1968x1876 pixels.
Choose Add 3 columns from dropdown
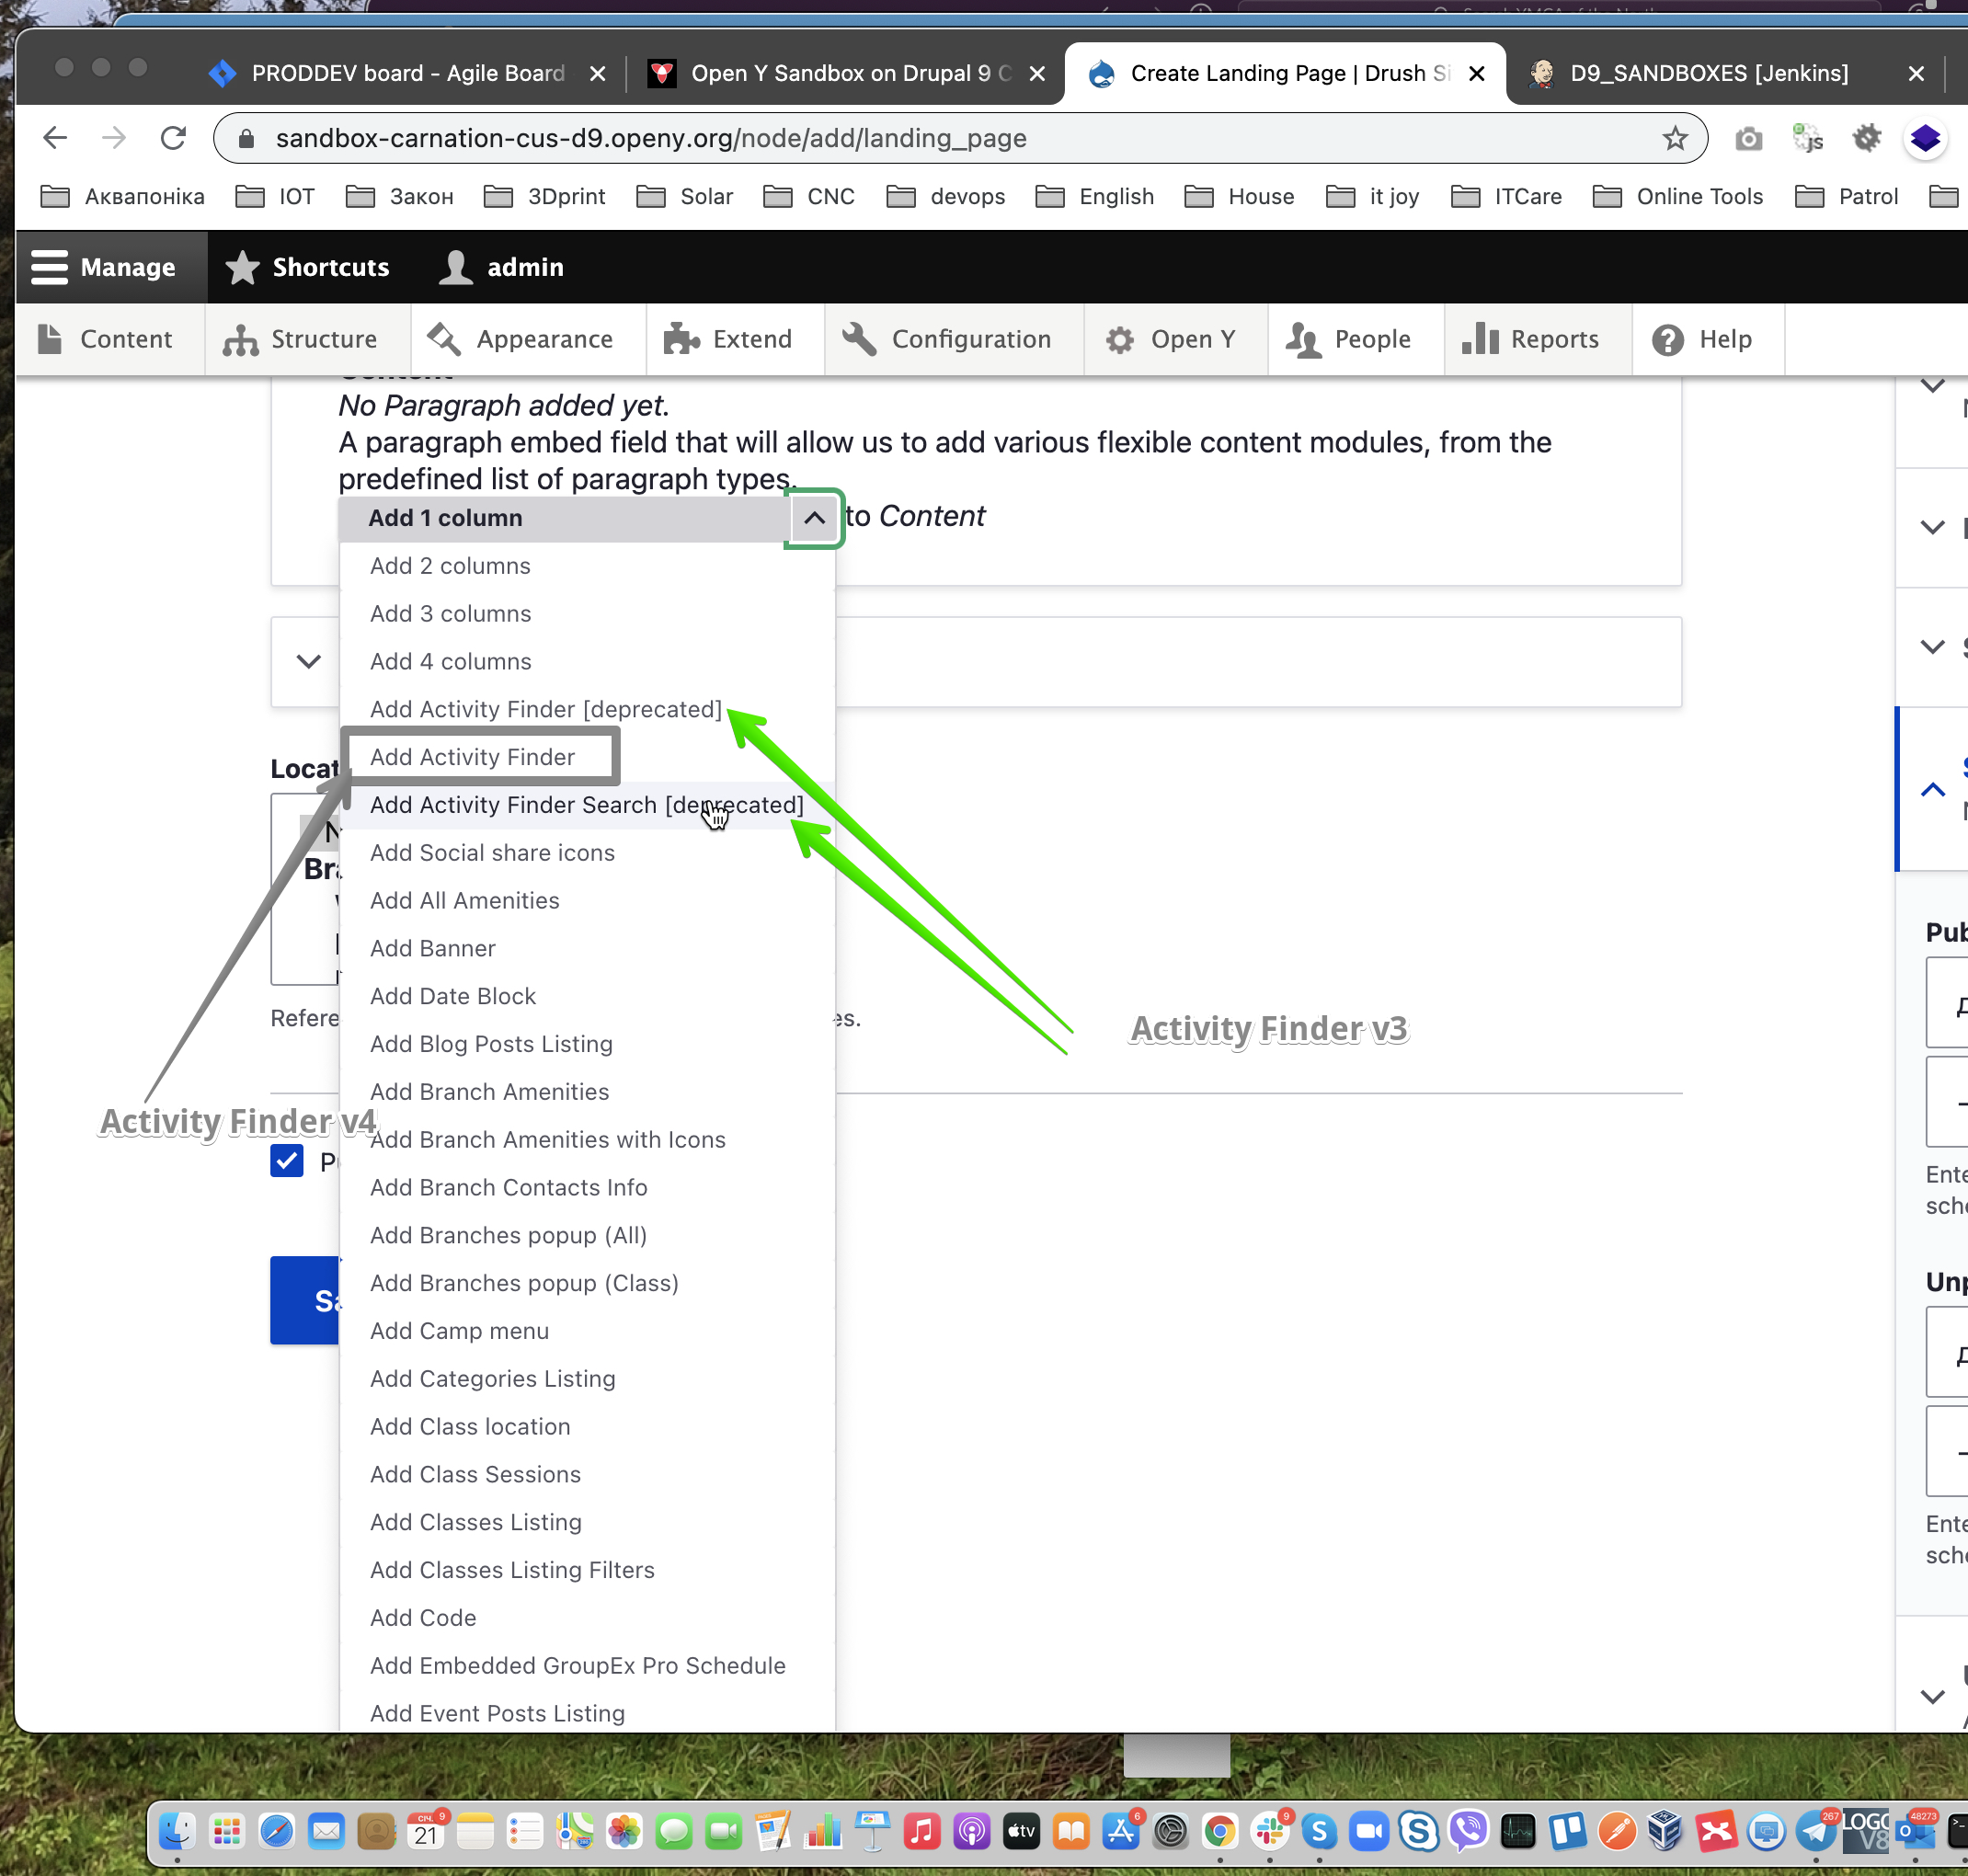[x=587, y=614]
